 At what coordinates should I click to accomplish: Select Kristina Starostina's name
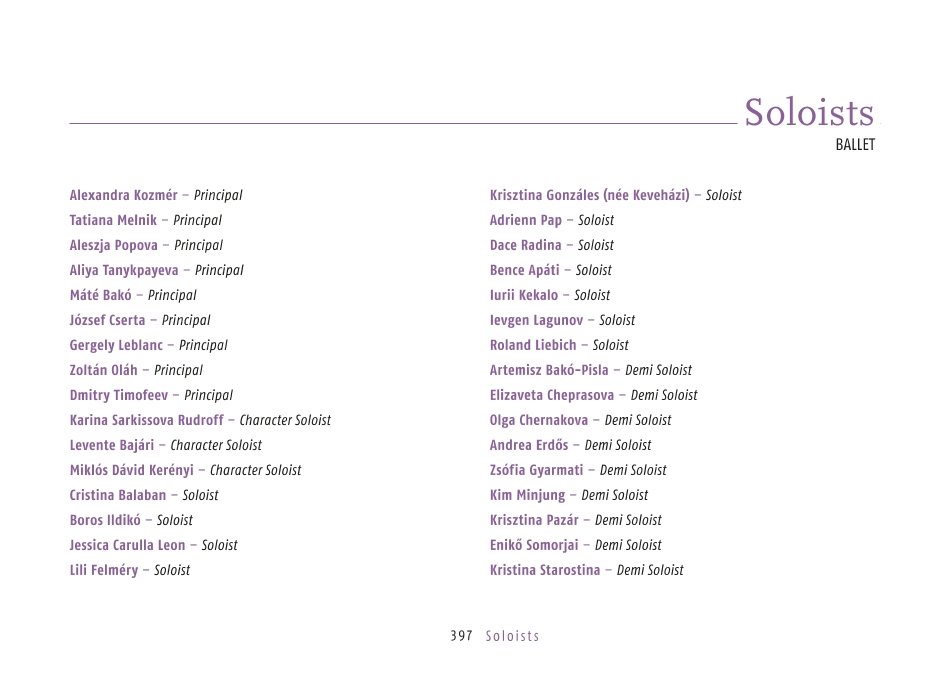[x=545, y=570]
